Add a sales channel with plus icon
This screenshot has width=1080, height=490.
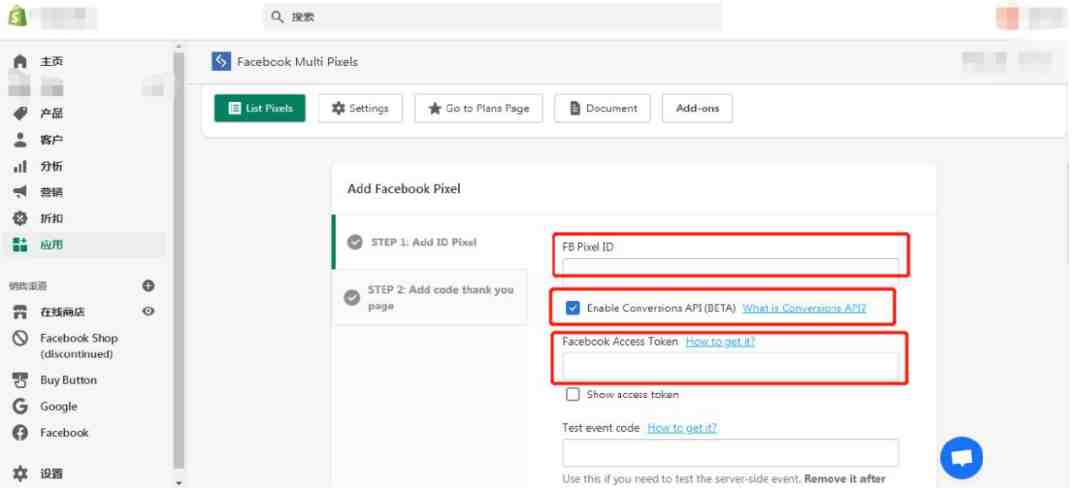pos(148,285)
